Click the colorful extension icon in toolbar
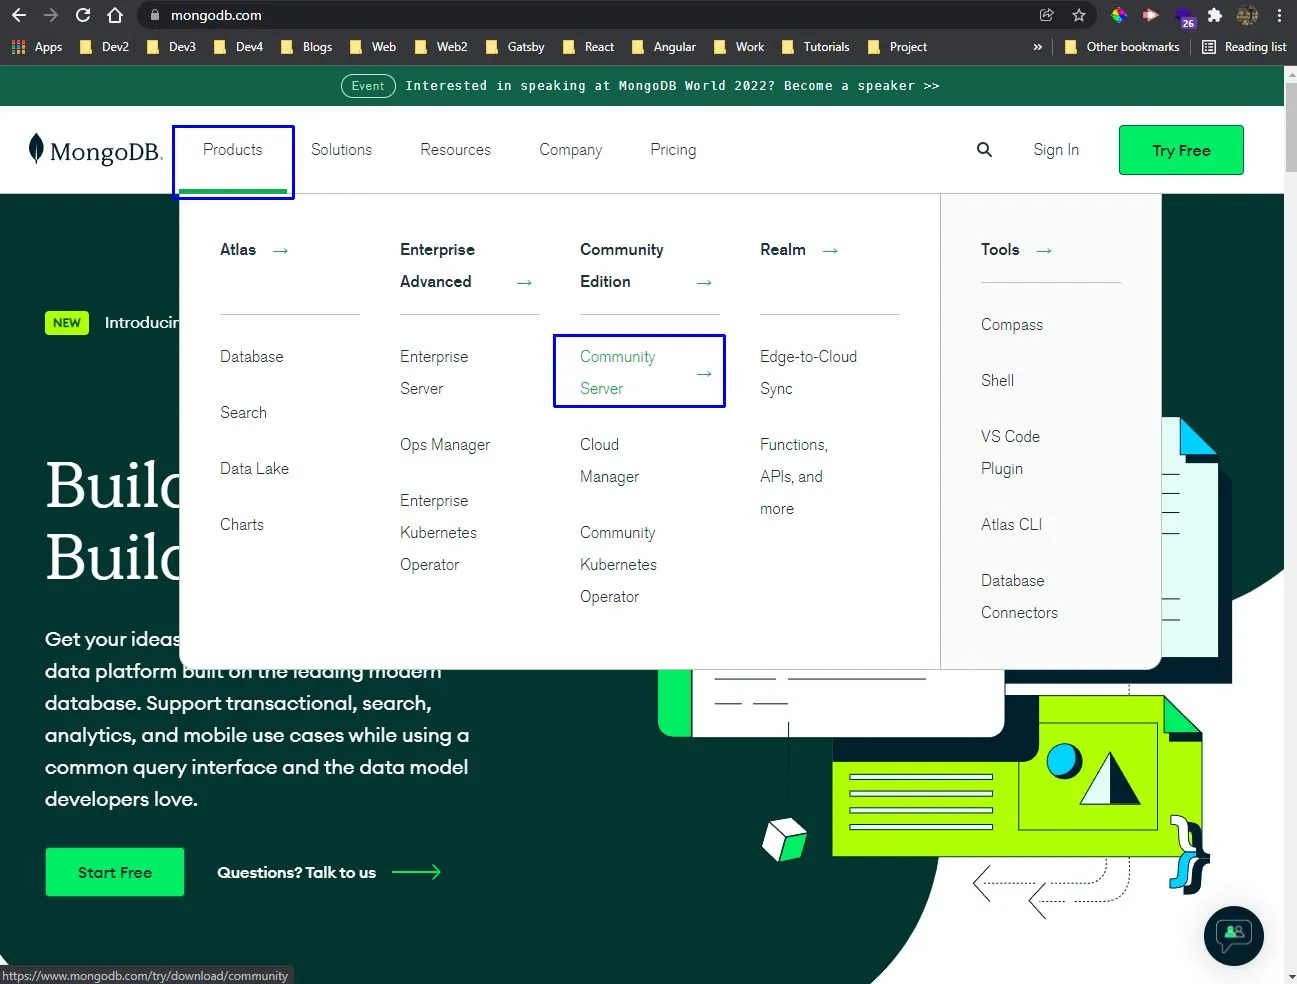The image size is (1297, 984). 1119,15
